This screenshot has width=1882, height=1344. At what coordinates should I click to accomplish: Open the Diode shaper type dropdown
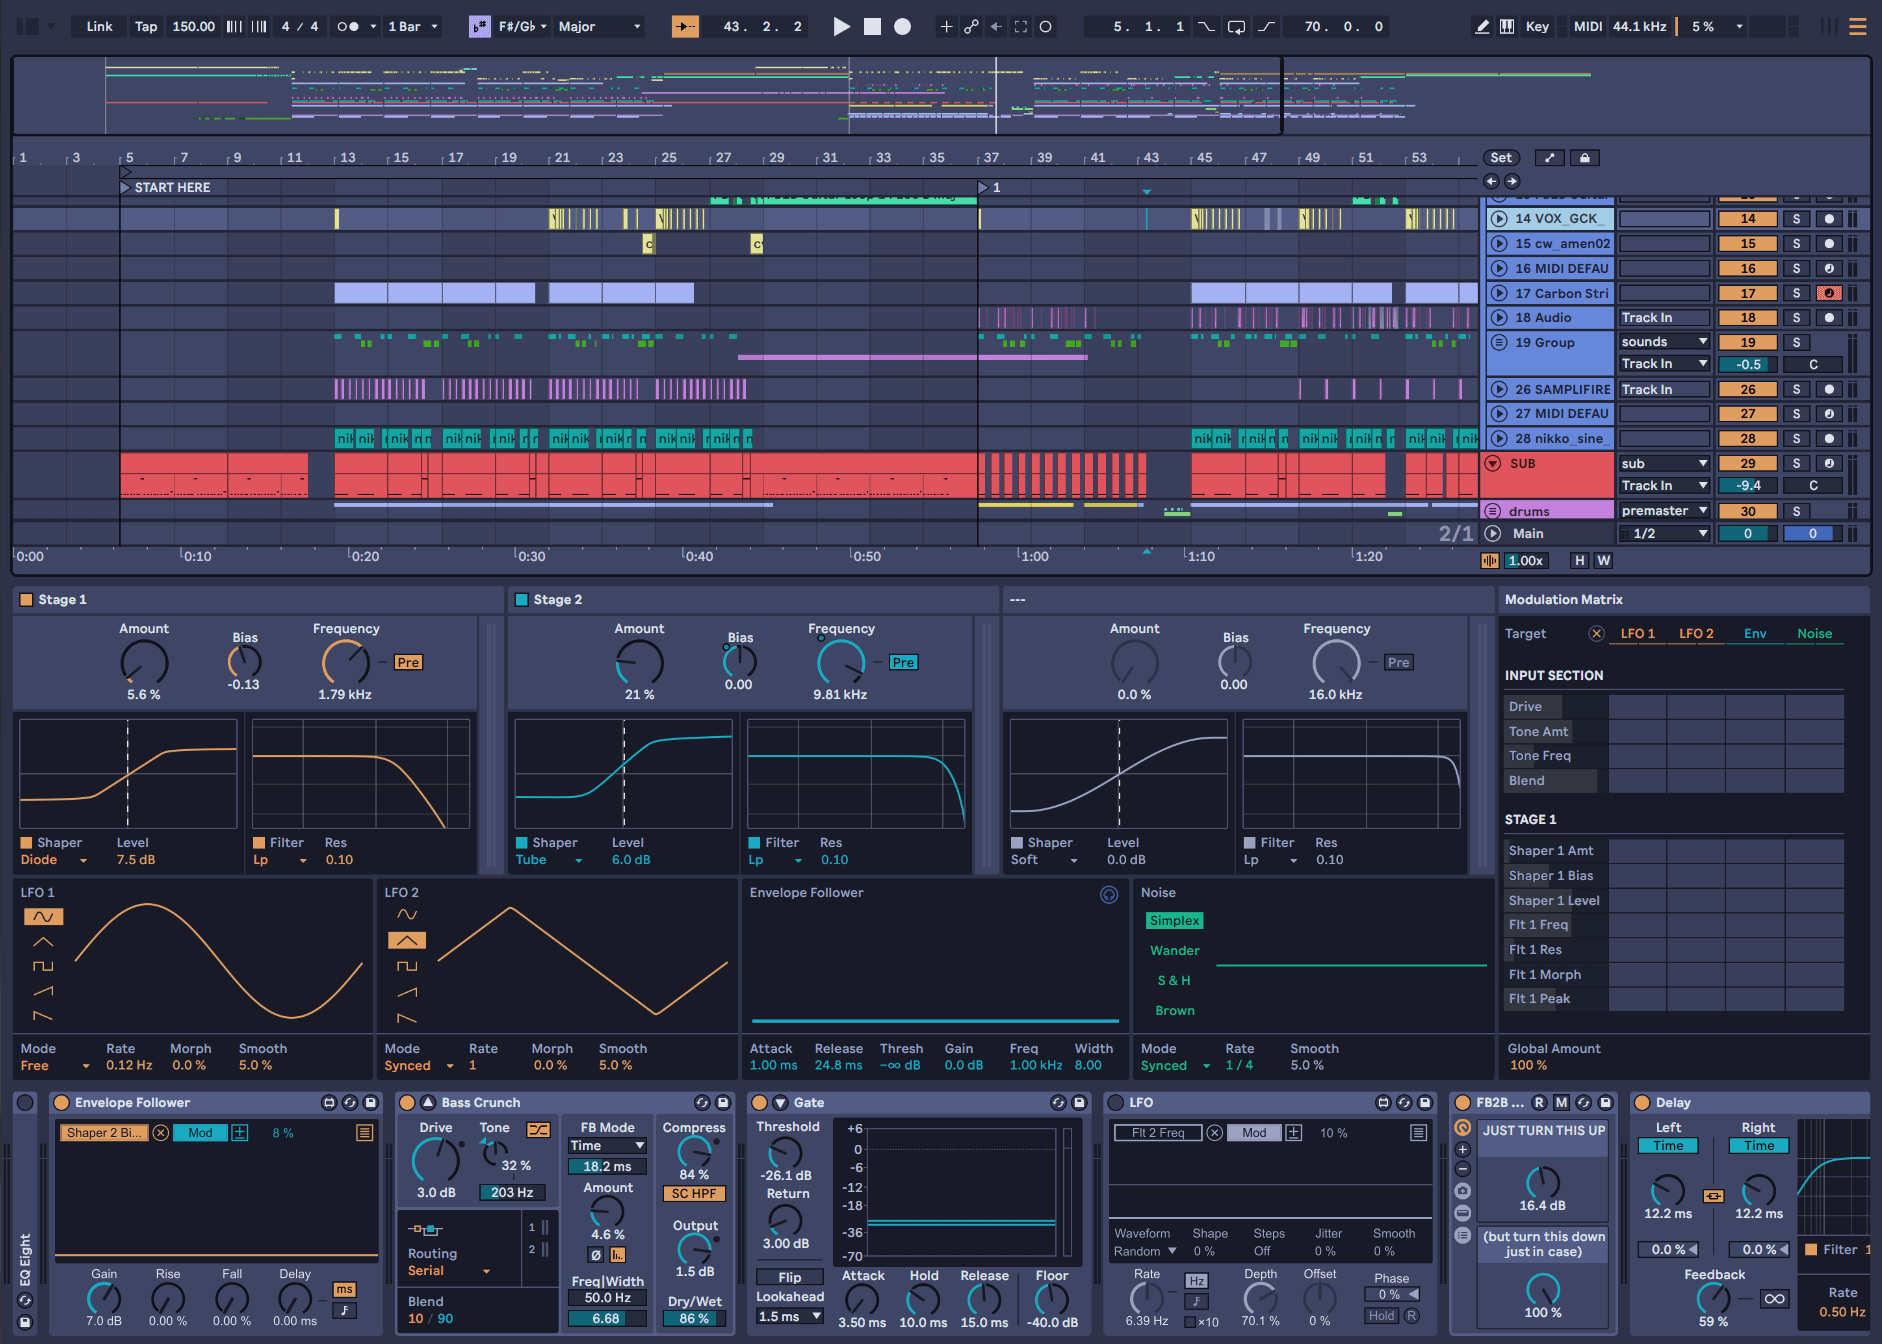pos(54,860)
